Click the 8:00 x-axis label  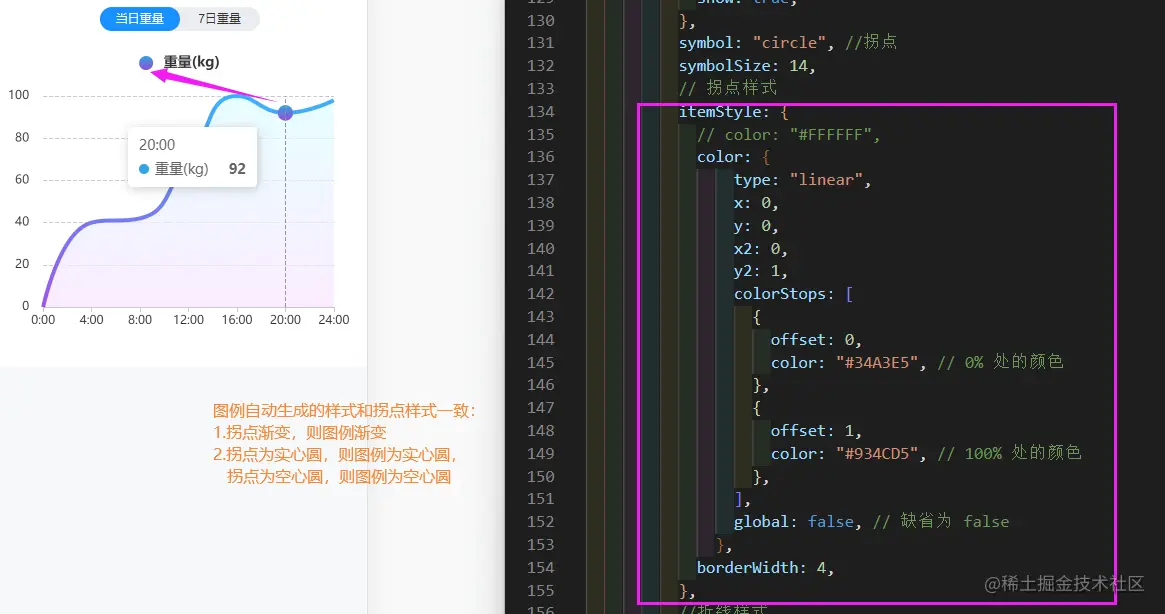140,320
